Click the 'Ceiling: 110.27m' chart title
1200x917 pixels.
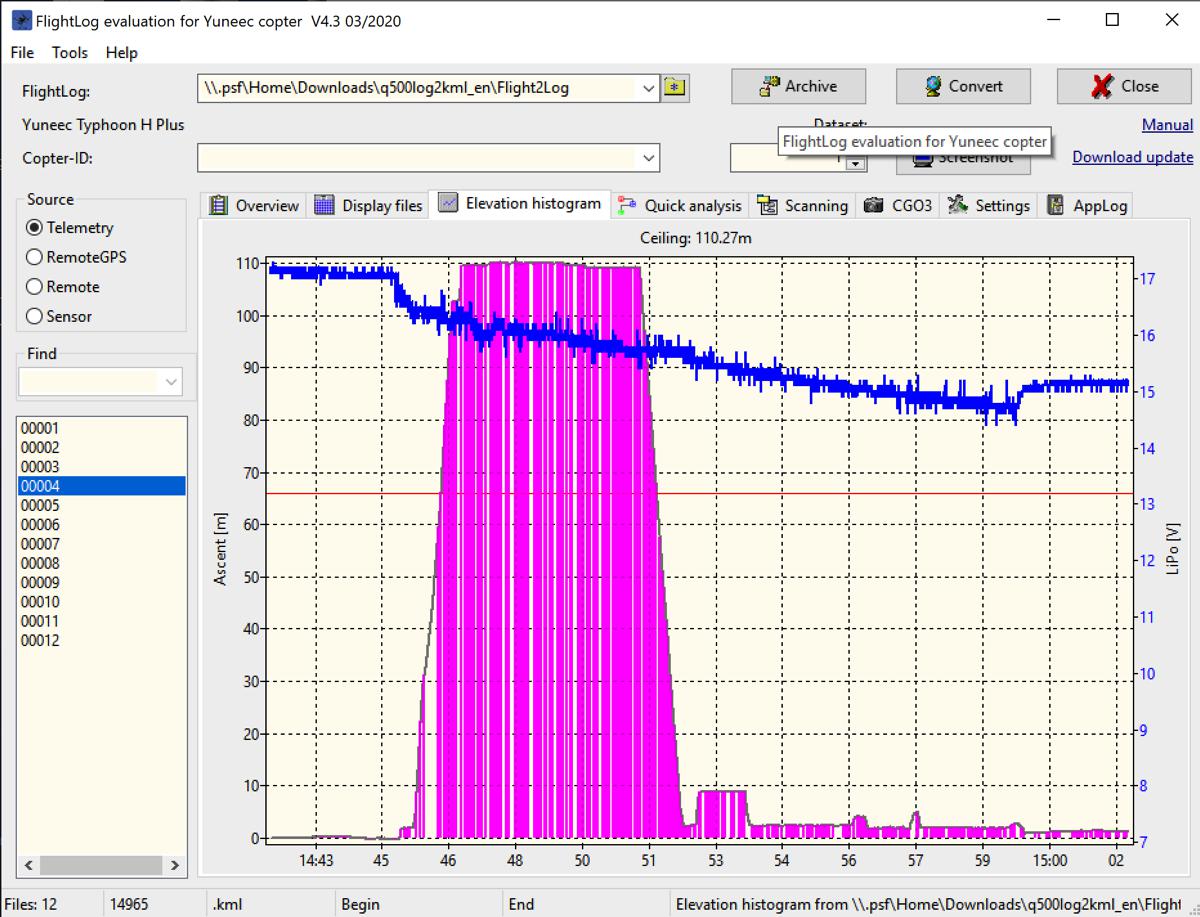coord(696,237)
